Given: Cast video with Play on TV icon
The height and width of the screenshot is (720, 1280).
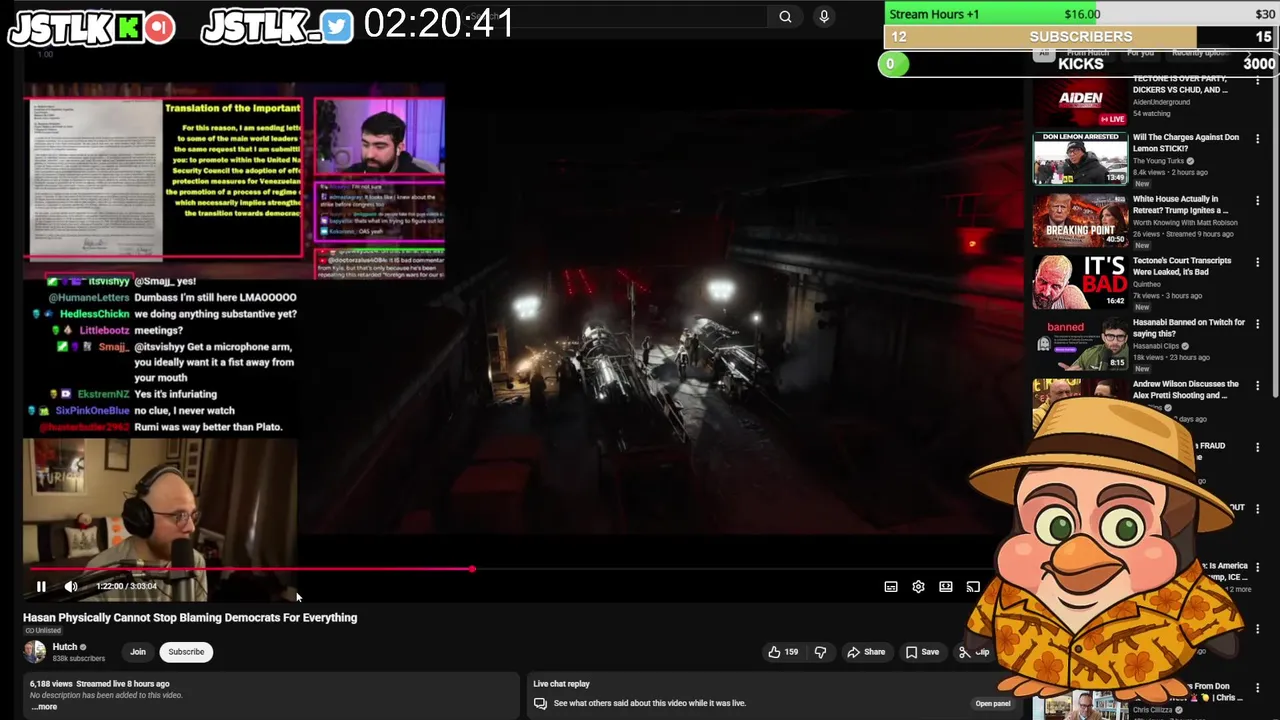Looking at the screenshot, I should pyautogui.click(x=973, y=587).
